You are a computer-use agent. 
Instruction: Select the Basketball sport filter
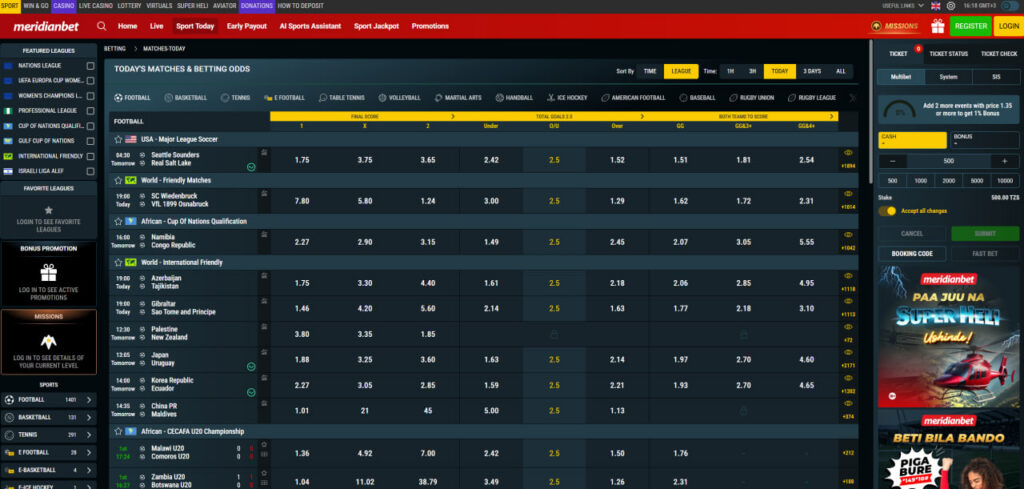186,98
